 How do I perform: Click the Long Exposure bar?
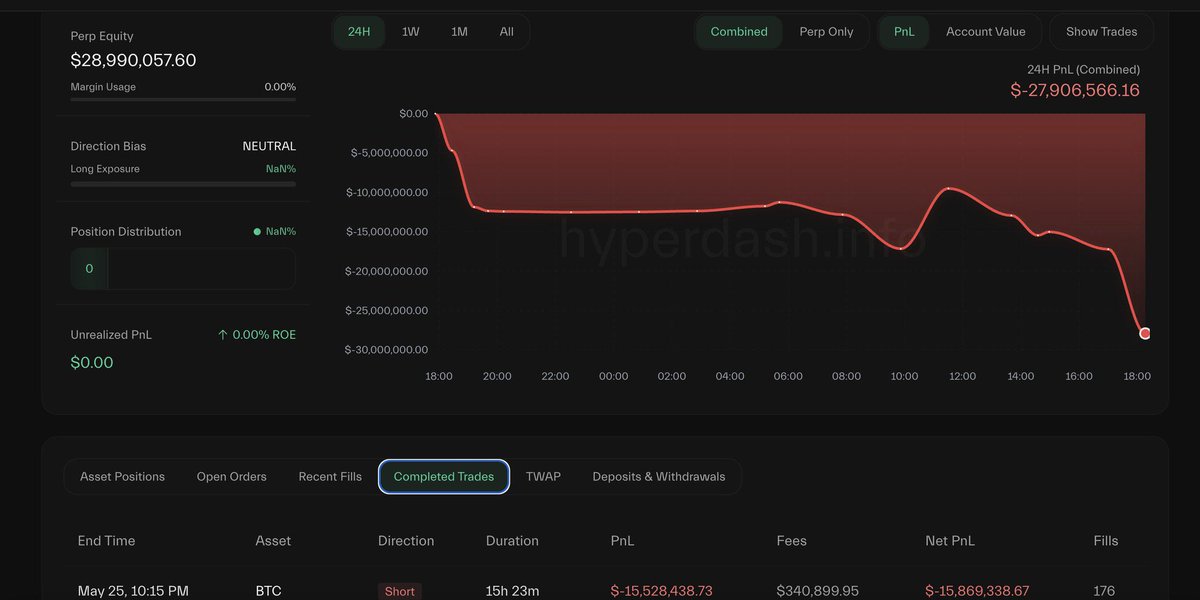pos(183,184)
